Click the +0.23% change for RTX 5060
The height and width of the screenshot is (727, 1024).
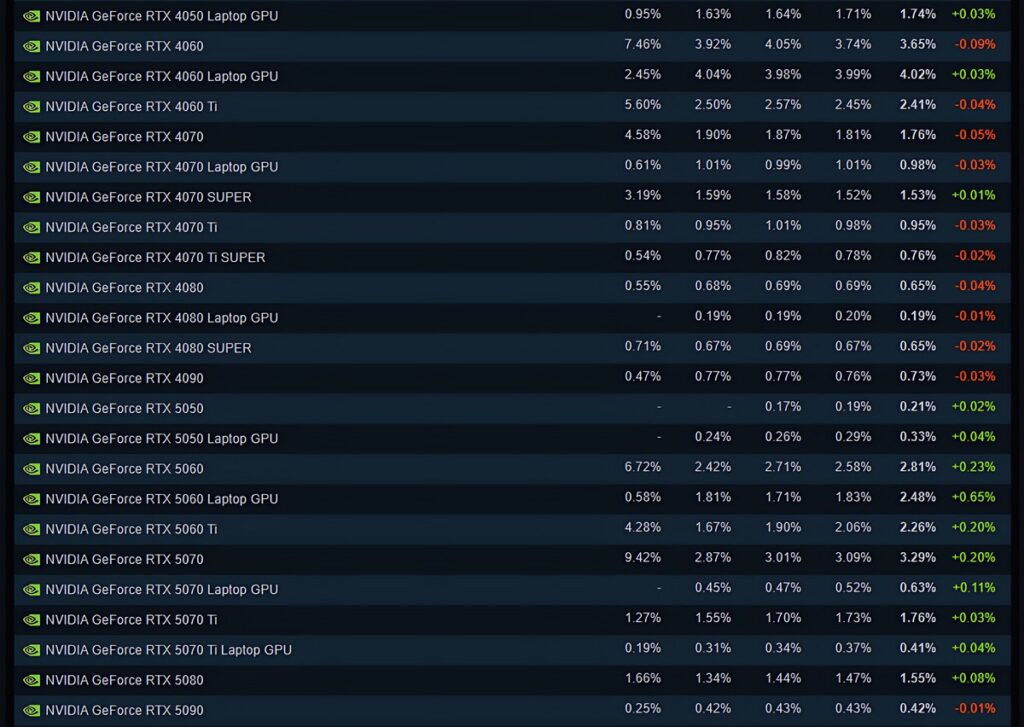(x=973, y=467)
